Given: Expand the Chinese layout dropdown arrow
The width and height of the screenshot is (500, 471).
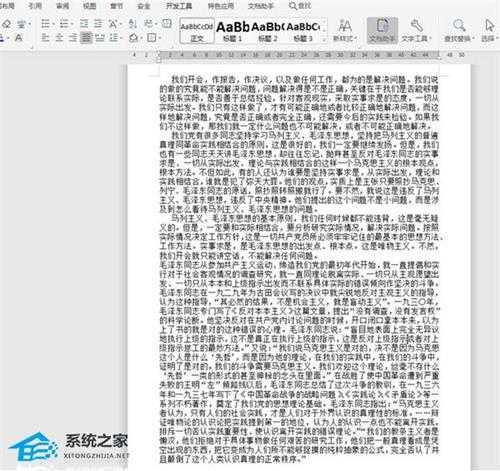Looking at the screenshot, I should tap(120, 24).
